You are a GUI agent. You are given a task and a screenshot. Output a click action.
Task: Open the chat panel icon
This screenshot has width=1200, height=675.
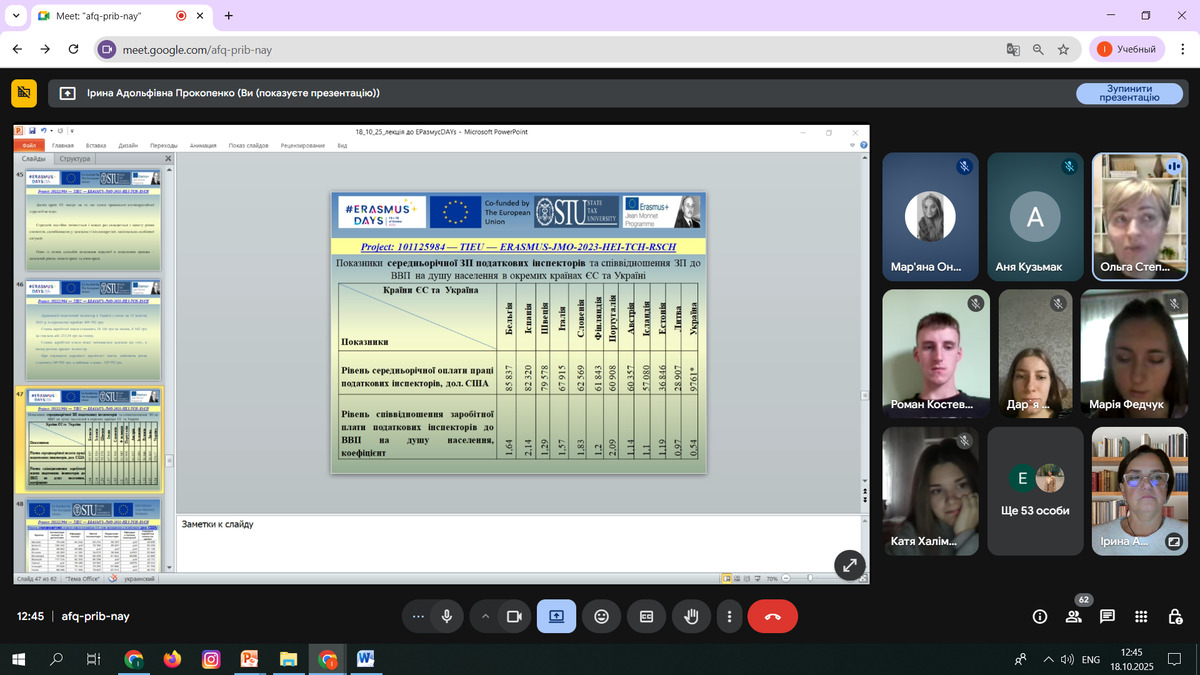click(x=1107, y=617)
